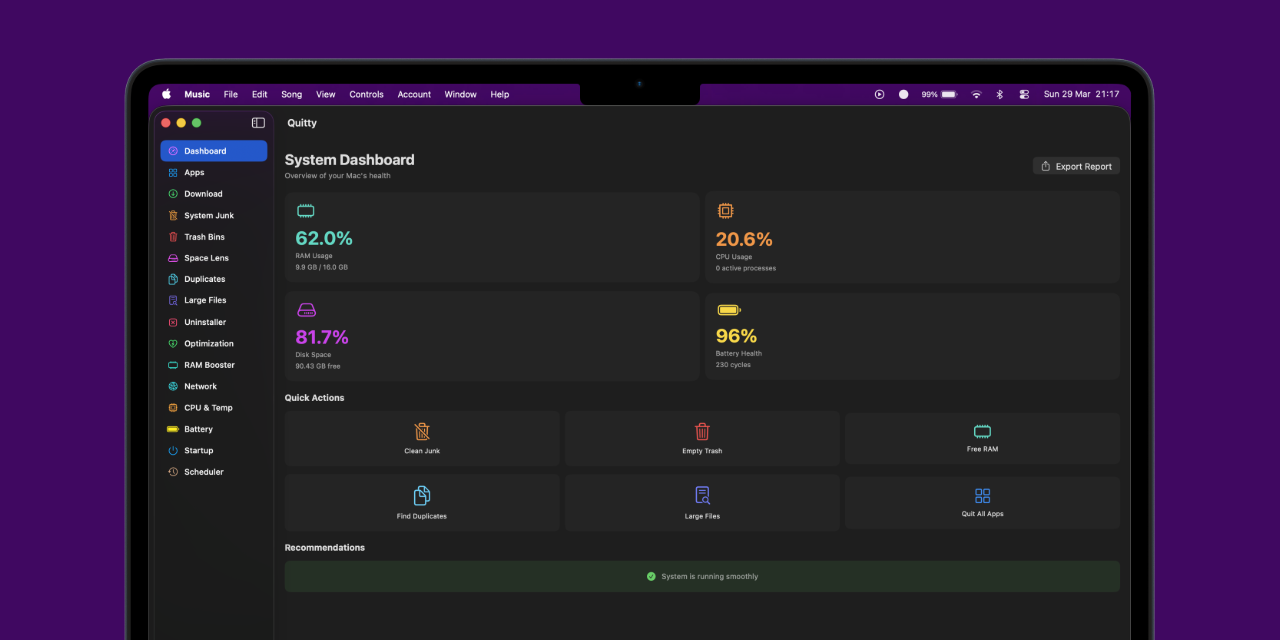Click the Quick Actions heading
The image size is (1280, 640).
(x=314, y=398)
